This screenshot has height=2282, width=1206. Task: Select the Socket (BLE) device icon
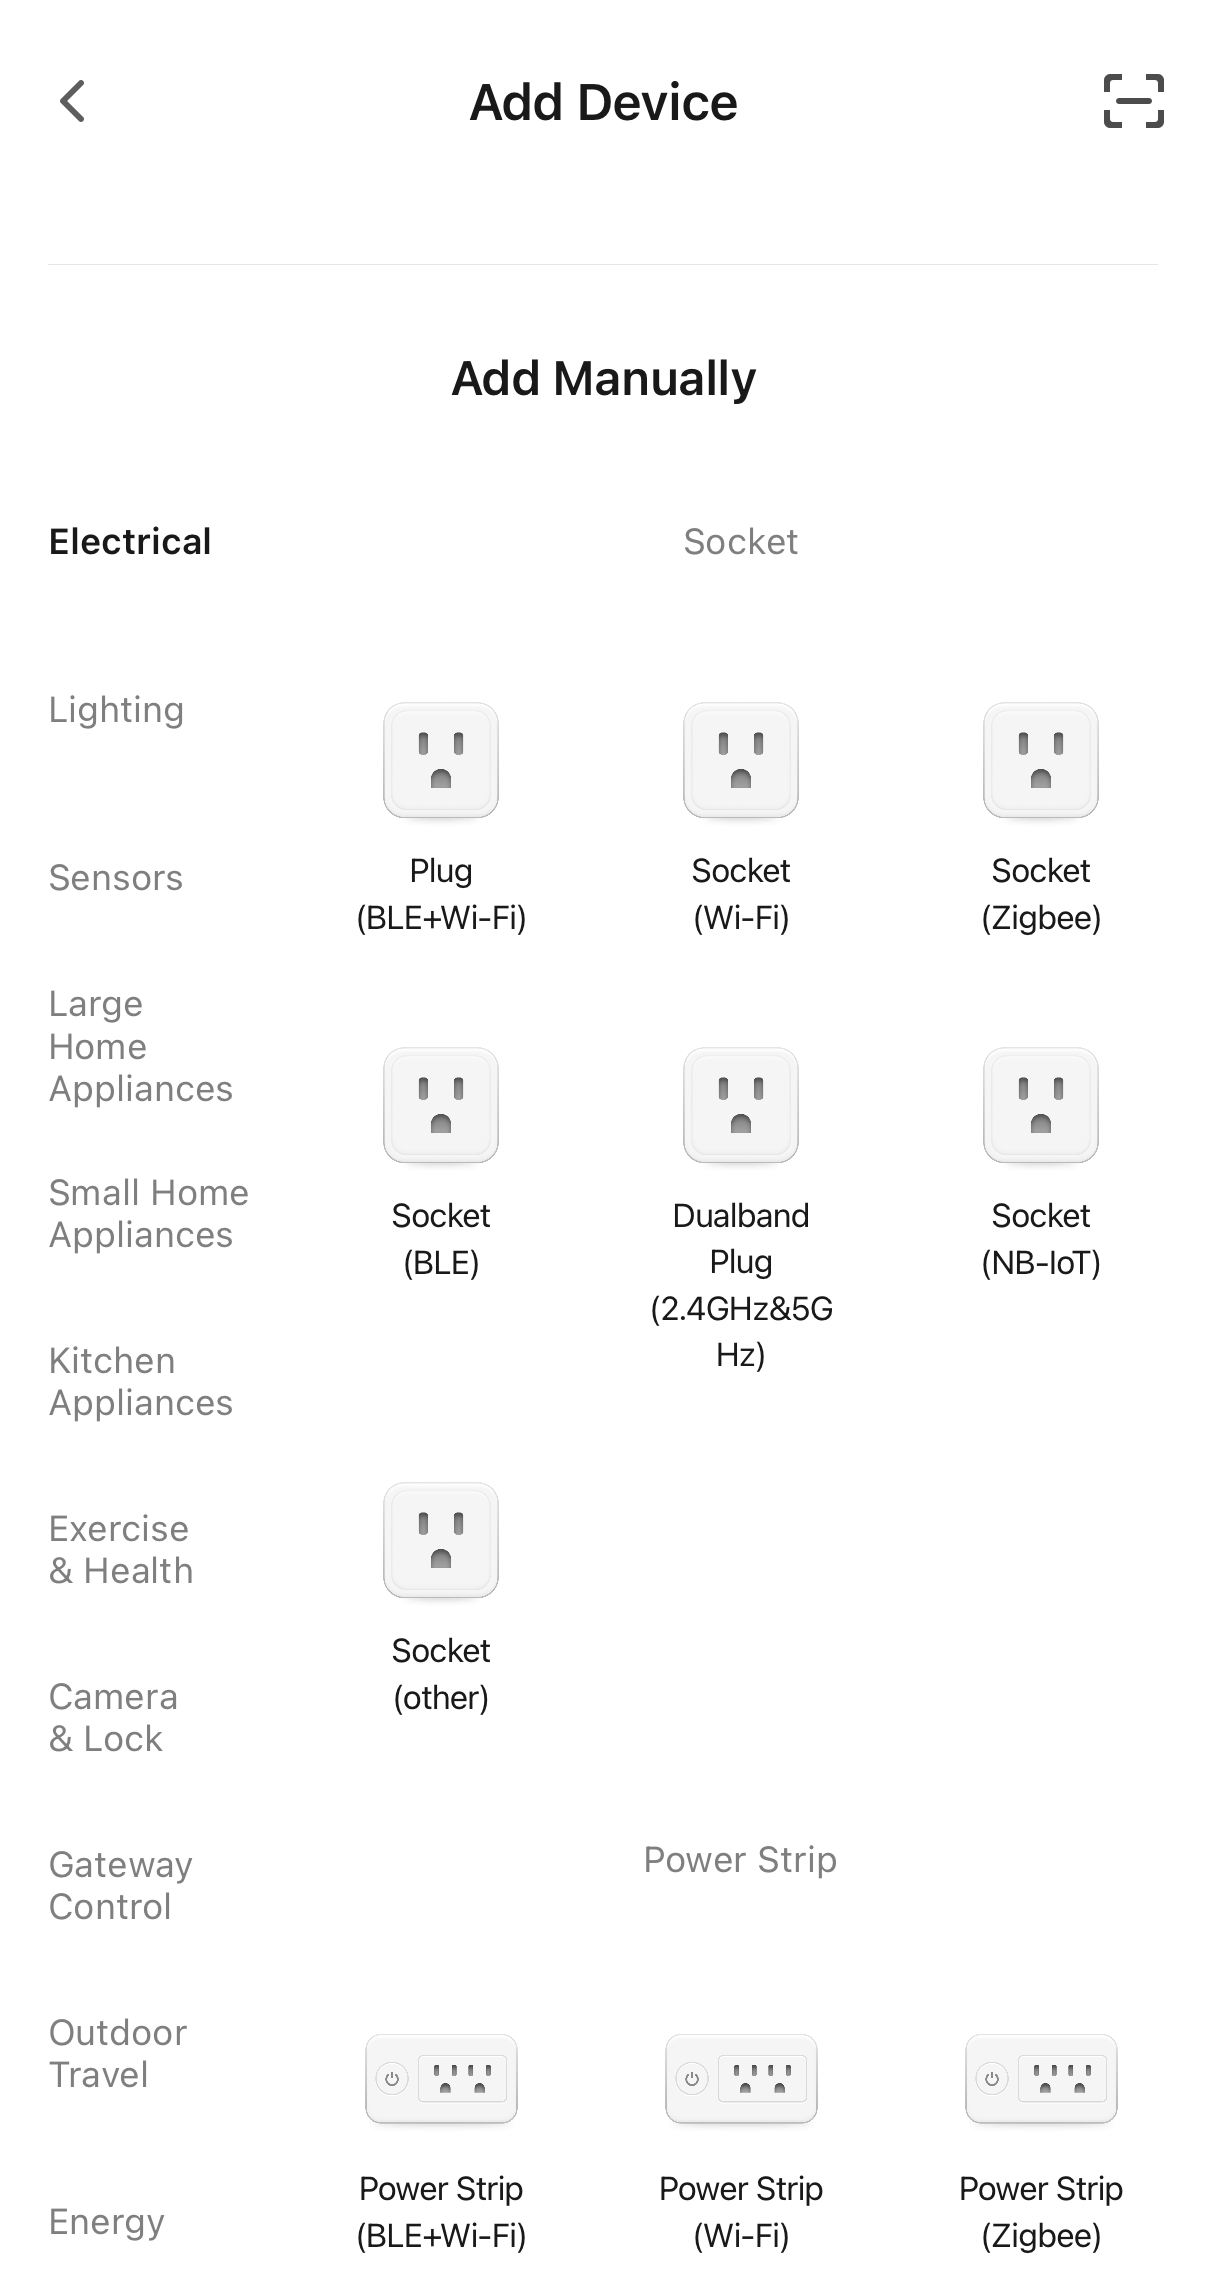[441, 1105]
